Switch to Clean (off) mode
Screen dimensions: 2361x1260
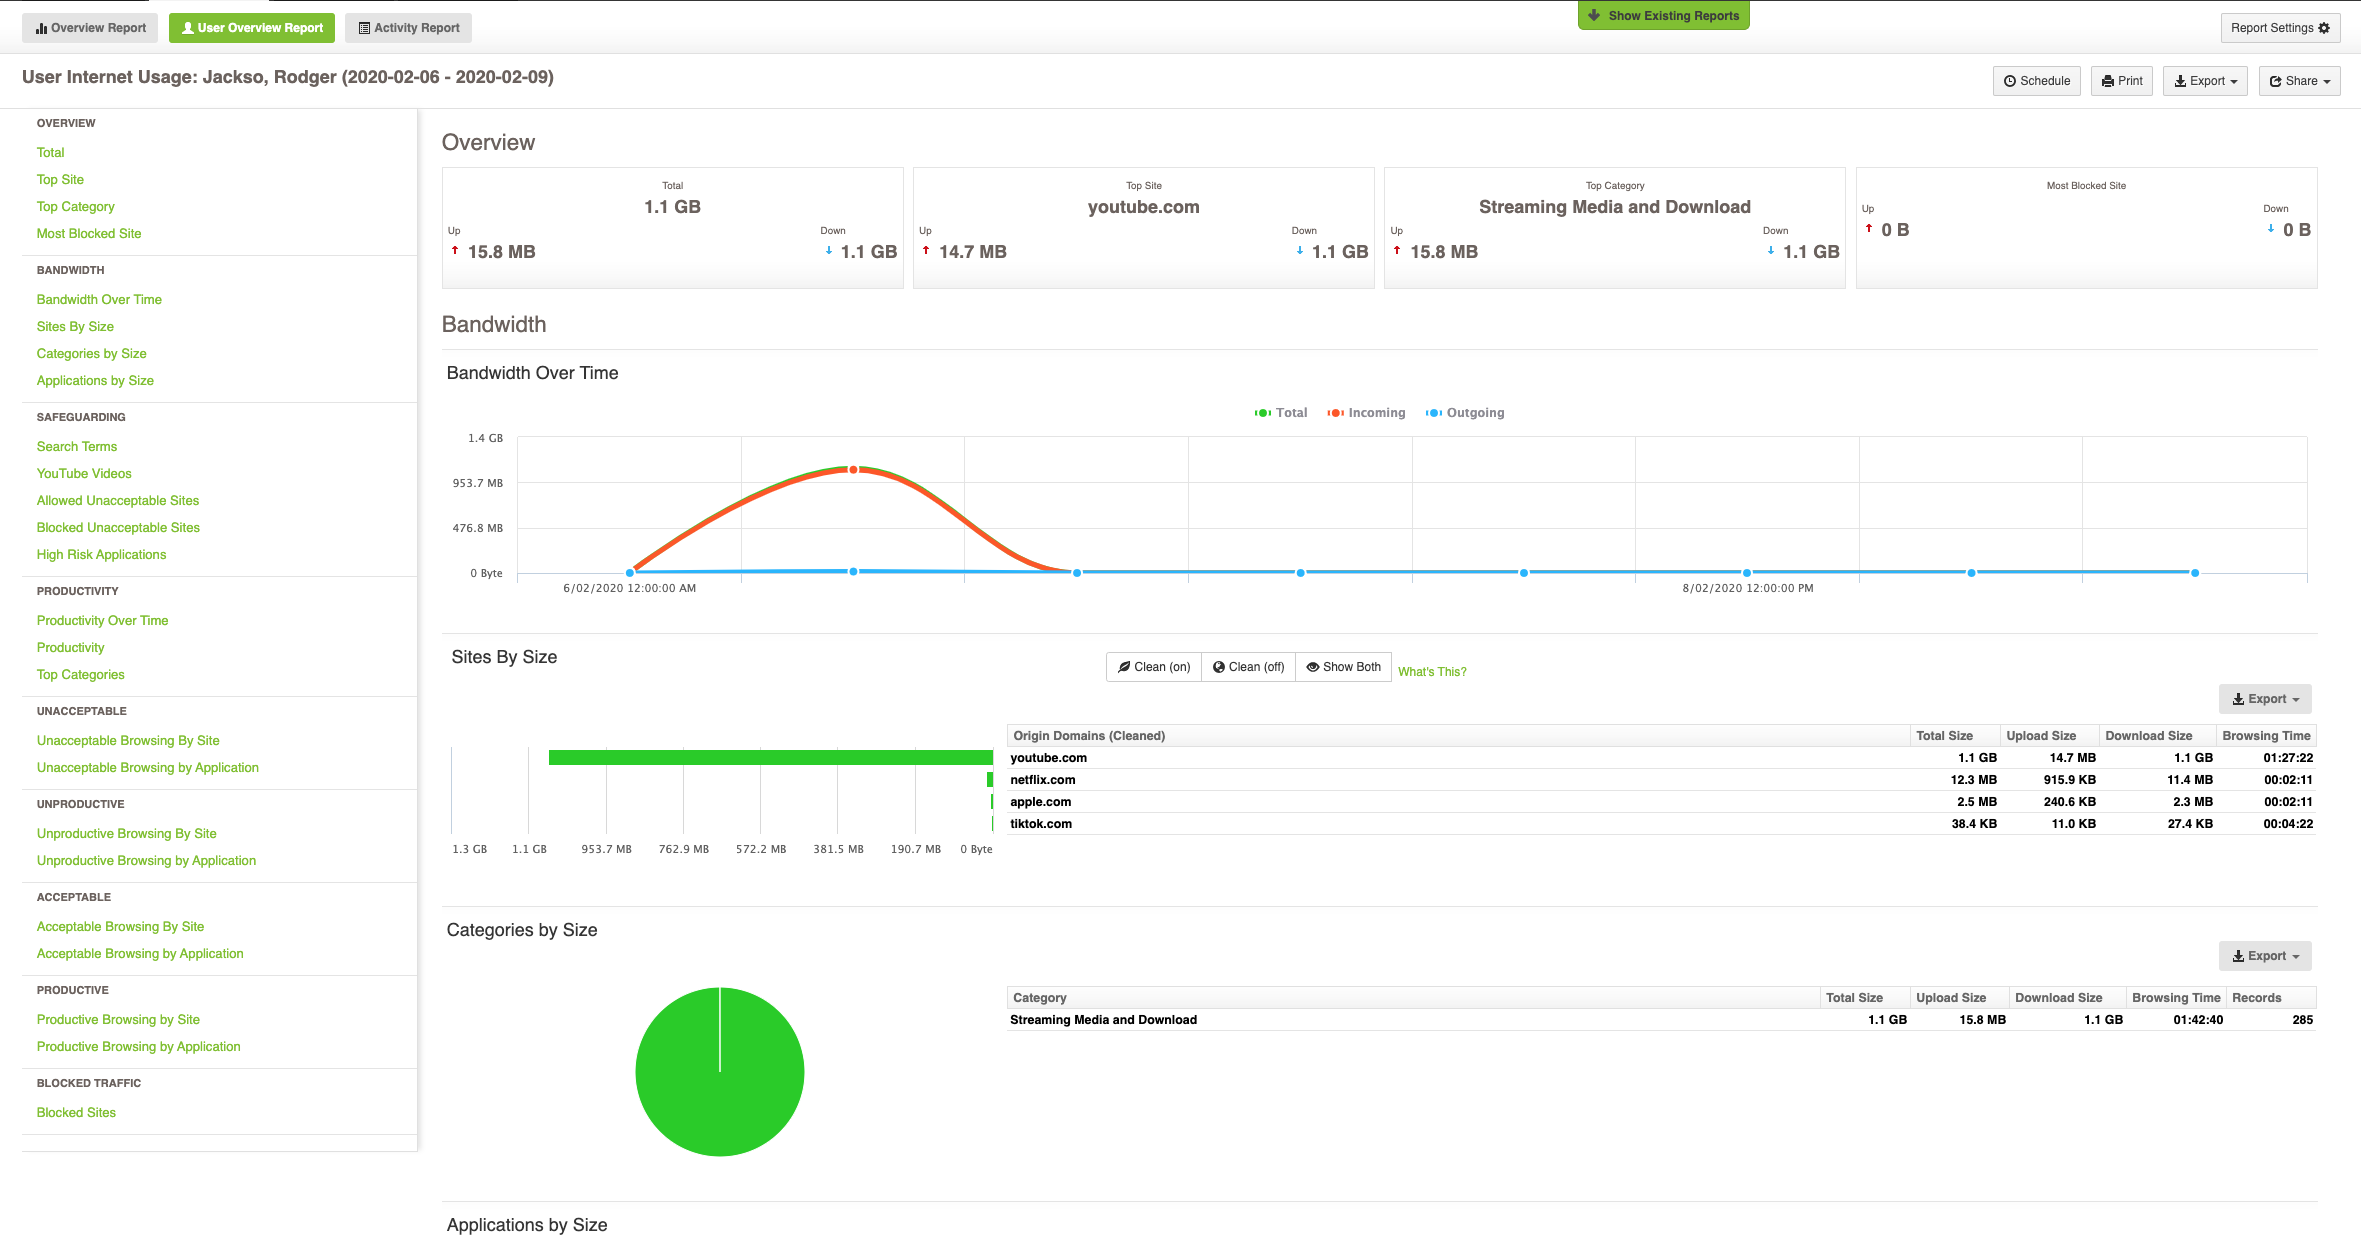pyautogui.click(x=1247, y=666)
